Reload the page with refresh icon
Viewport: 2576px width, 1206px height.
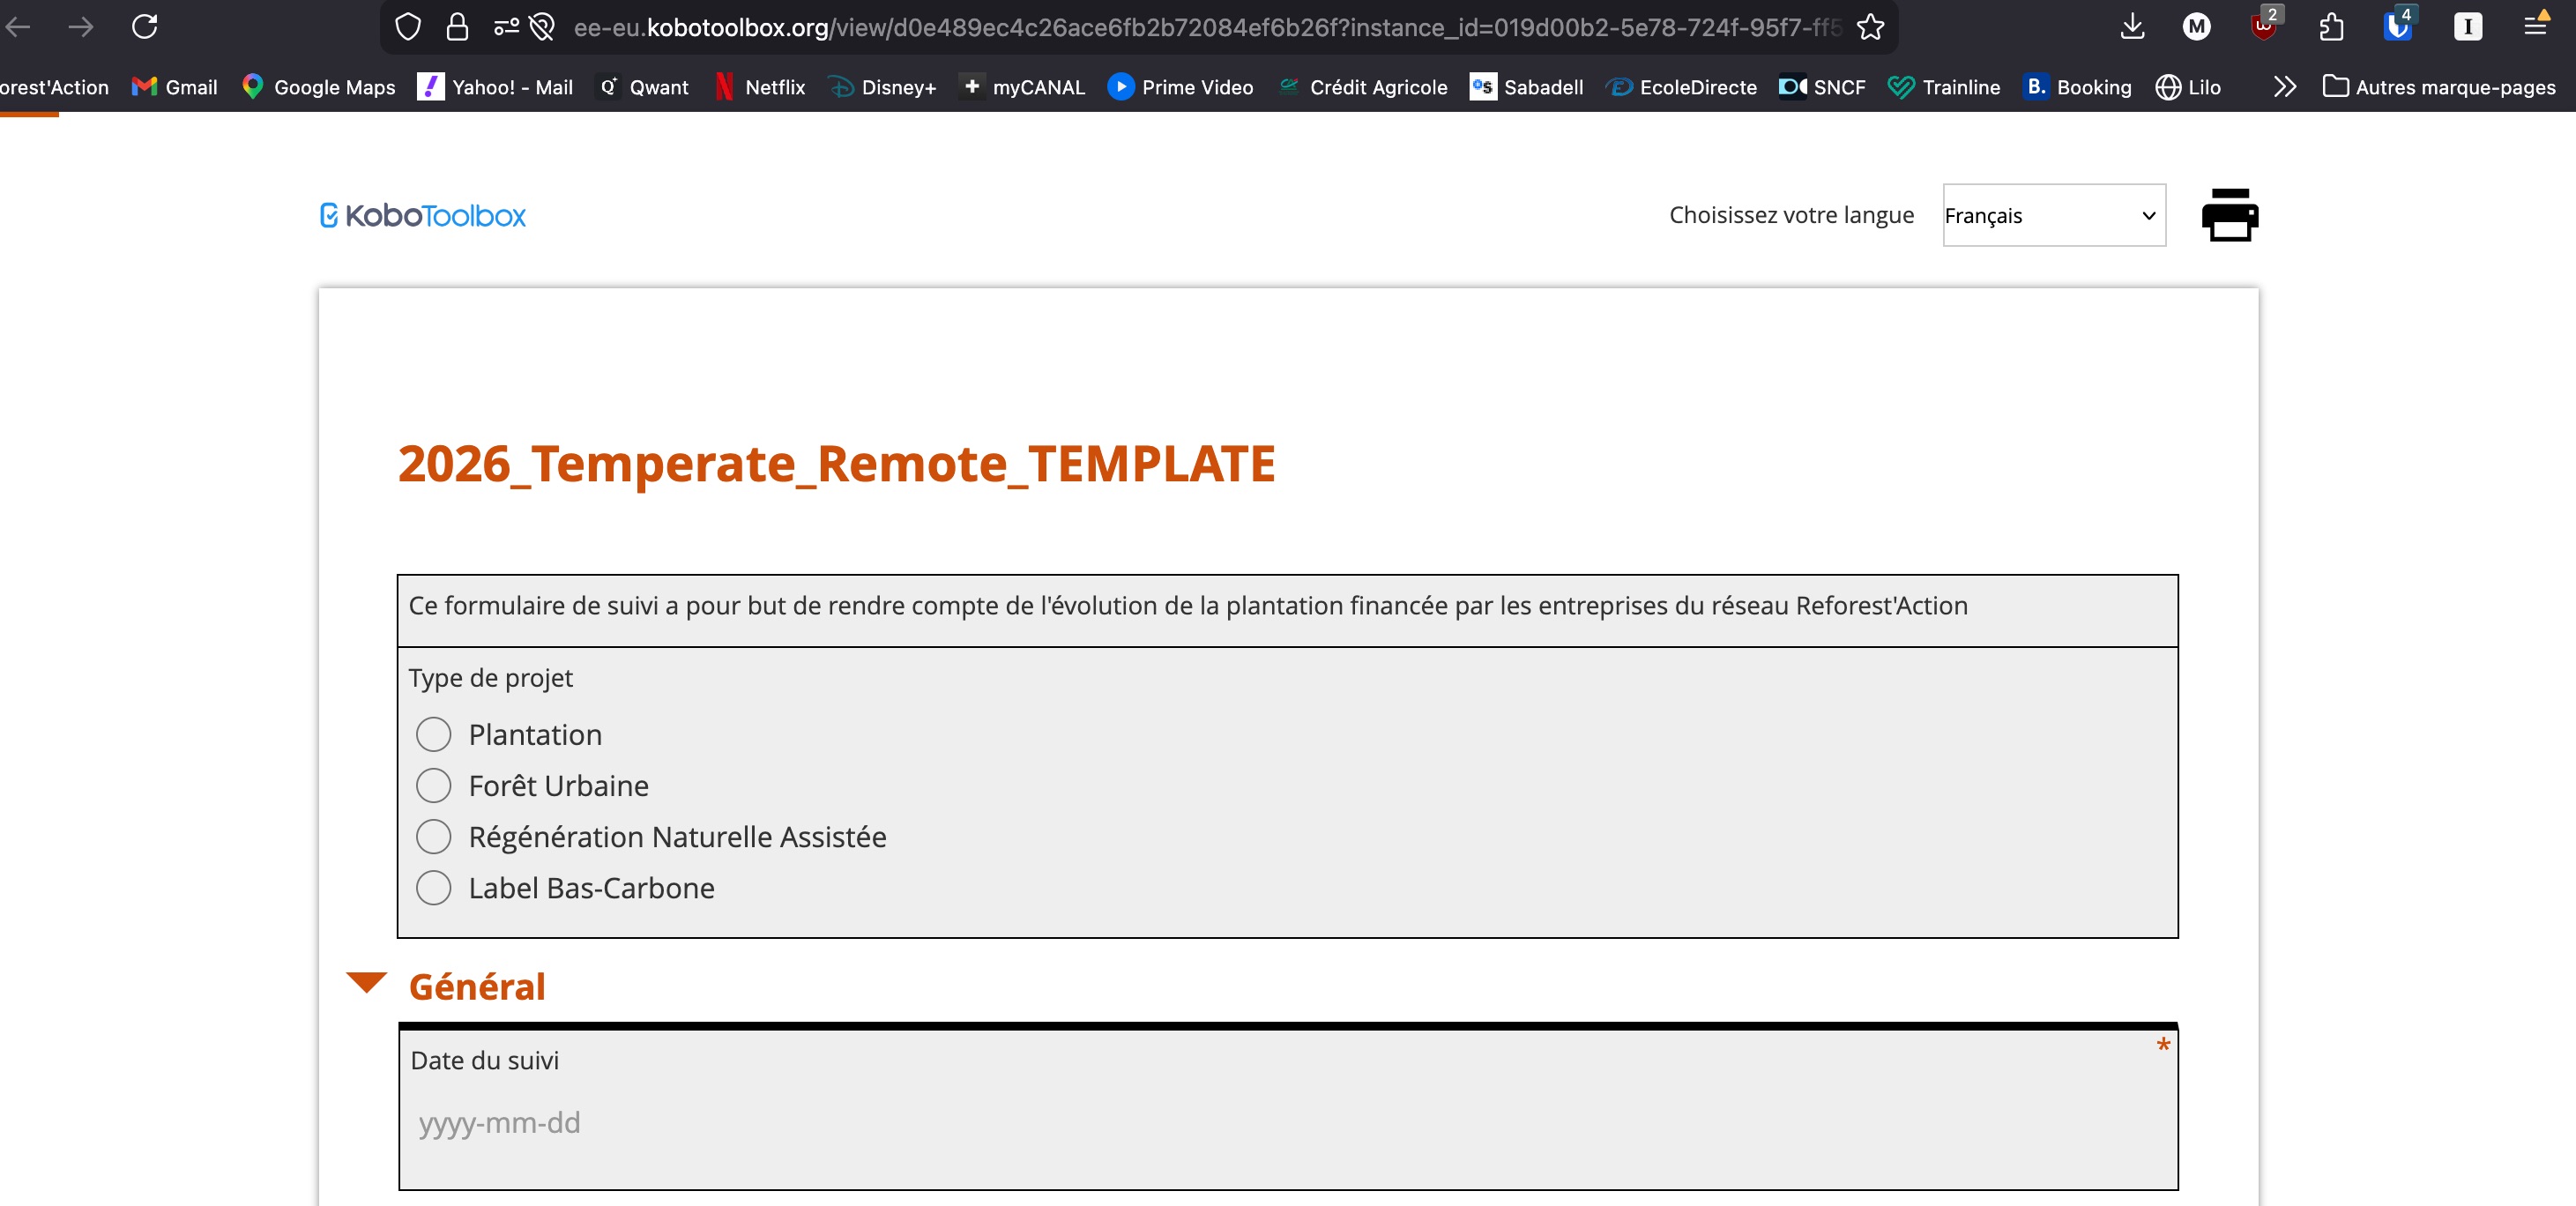click(145, 27)
